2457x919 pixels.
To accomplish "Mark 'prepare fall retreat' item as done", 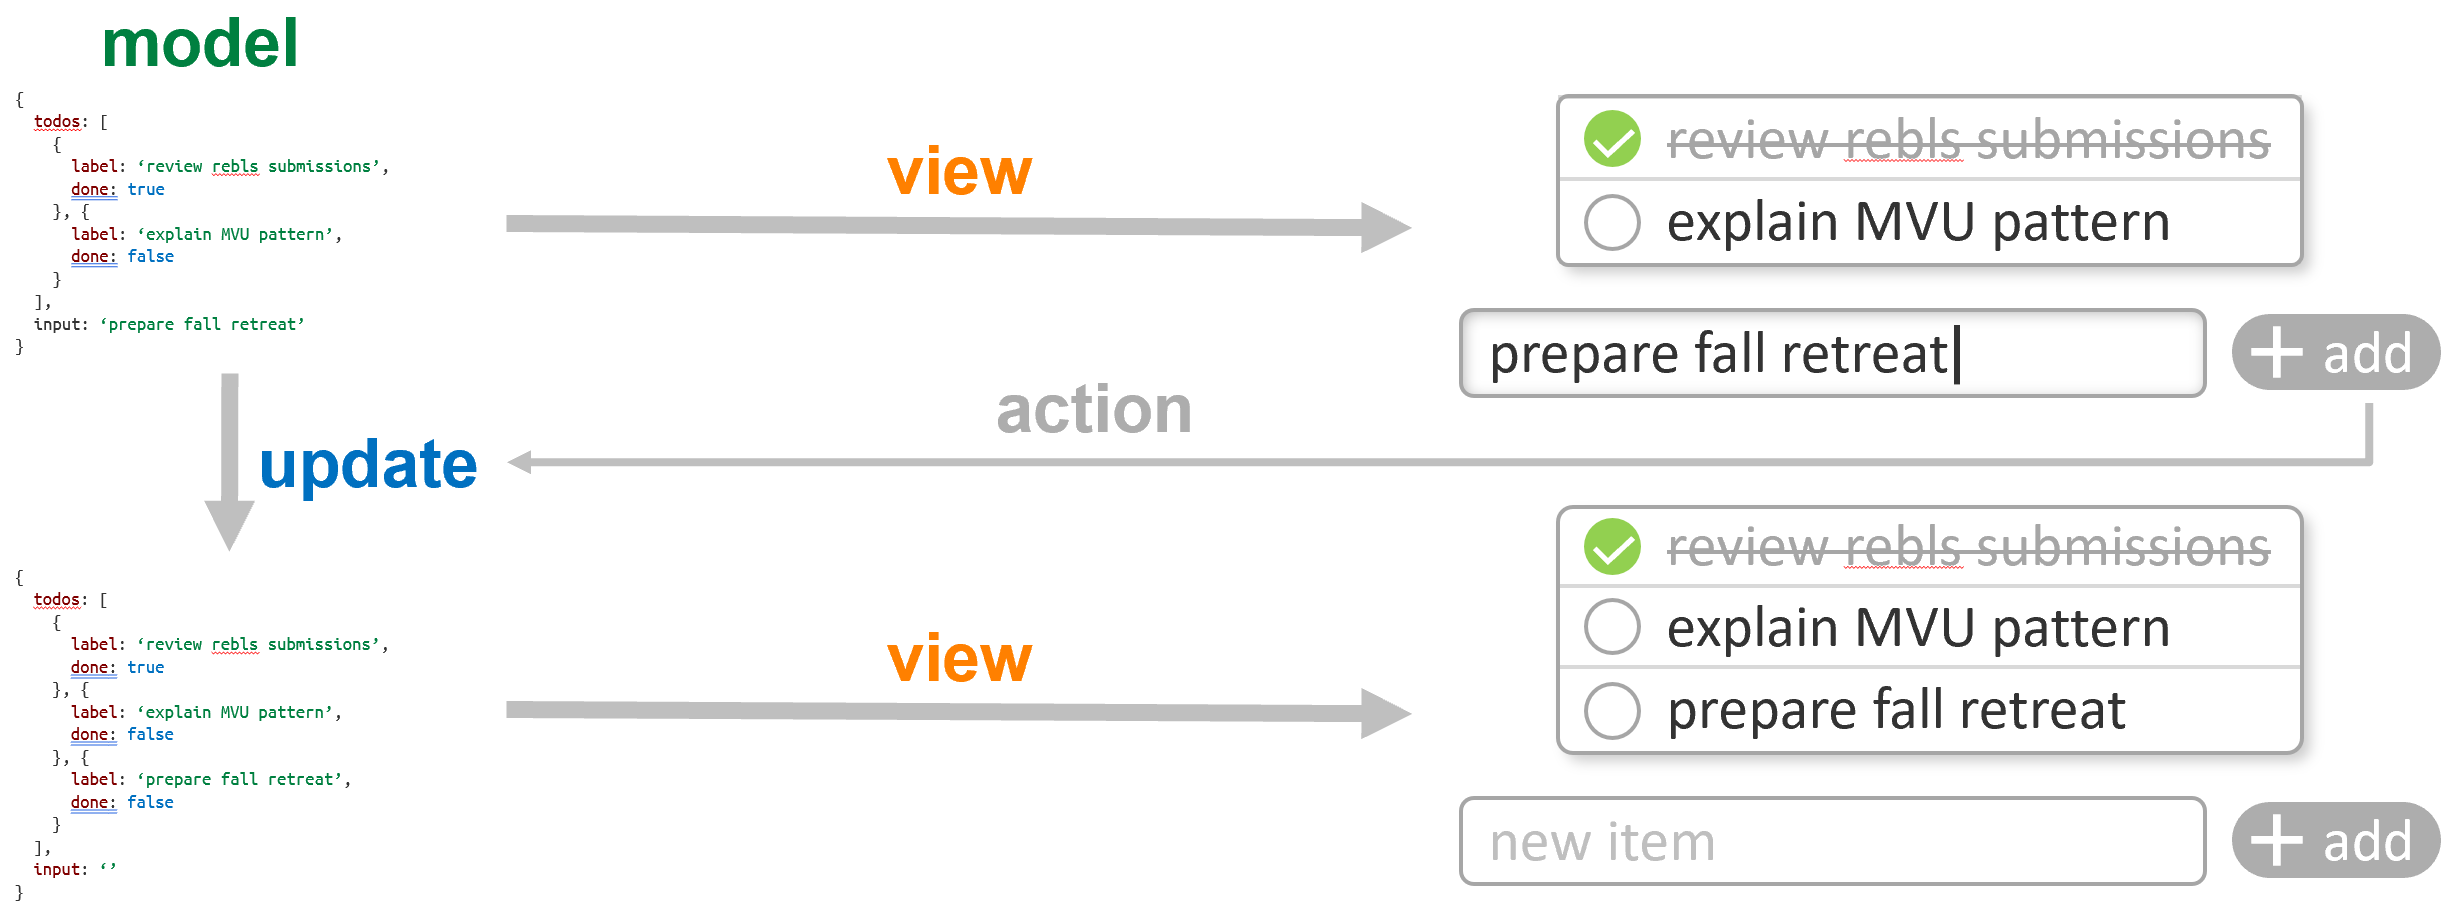I will tap(1612, 710).
